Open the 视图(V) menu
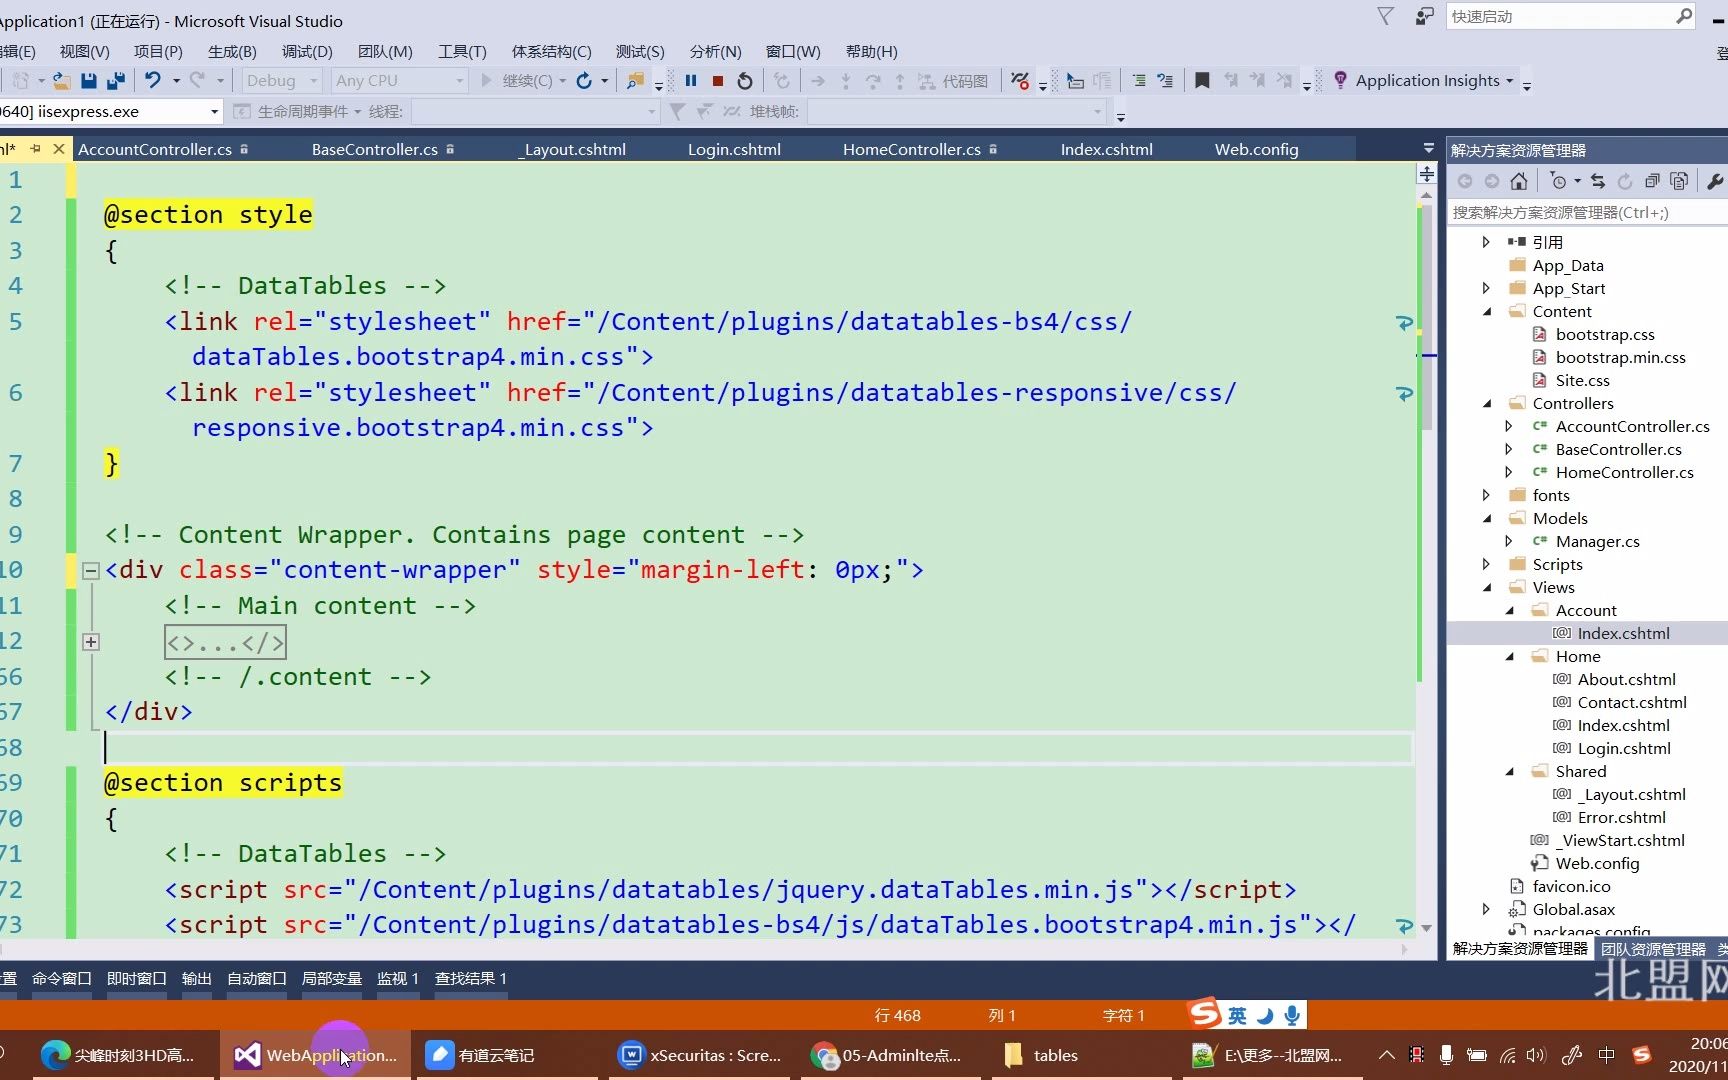 (x=84, y=51)
